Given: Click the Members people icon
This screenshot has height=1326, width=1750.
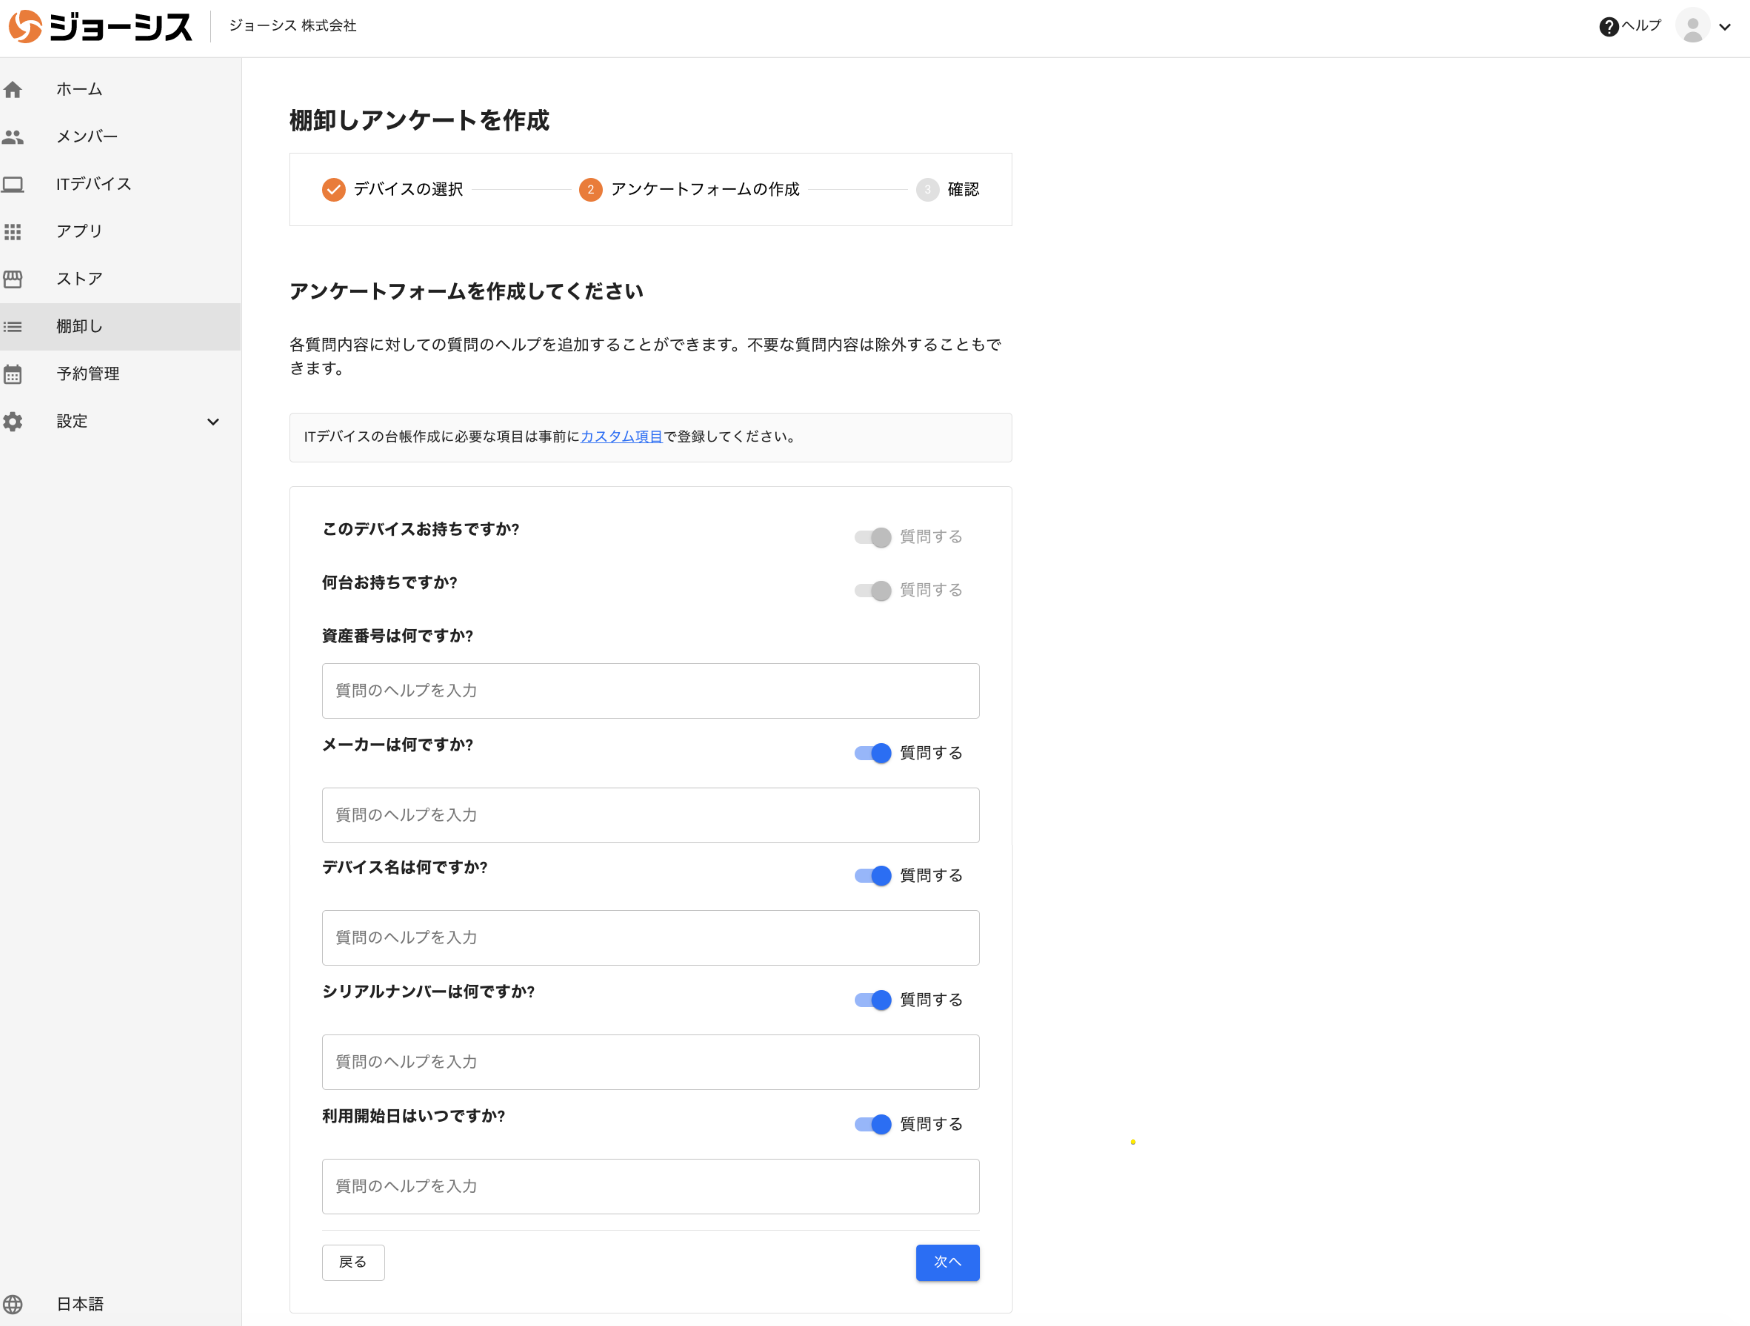Looking at the screenshot, I should tap(13, 137).
